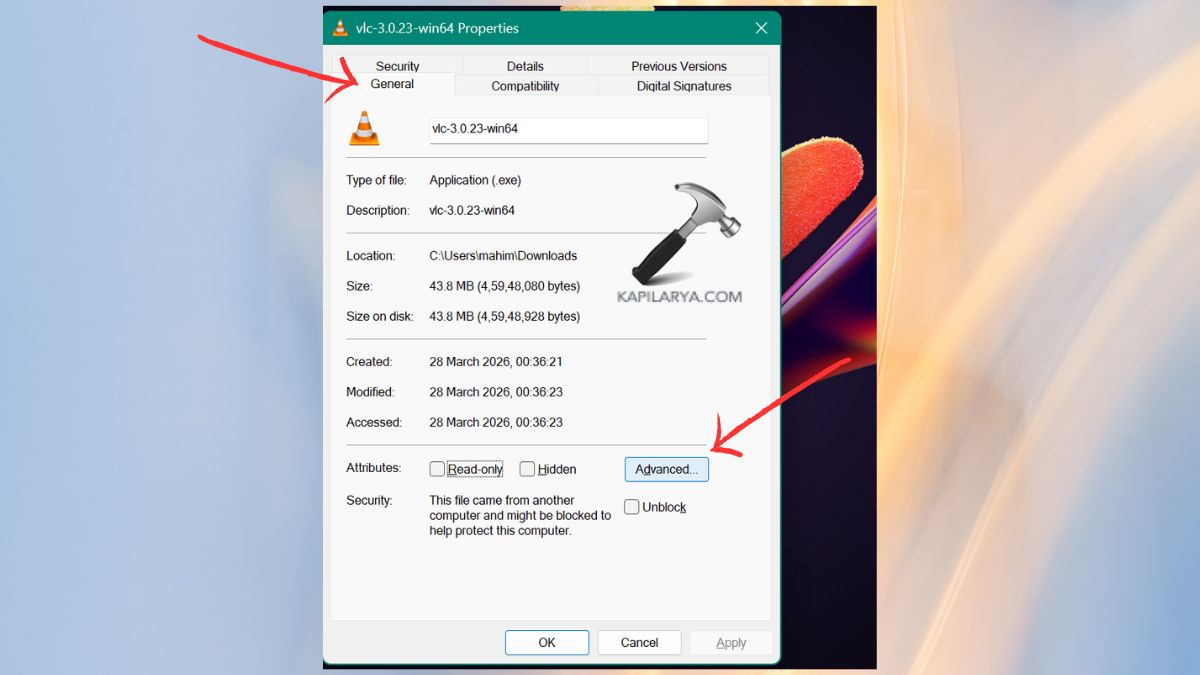The width and height of the screenshot is (1200, 675).
Task: Select the General tab
Action: coord(392,84)
